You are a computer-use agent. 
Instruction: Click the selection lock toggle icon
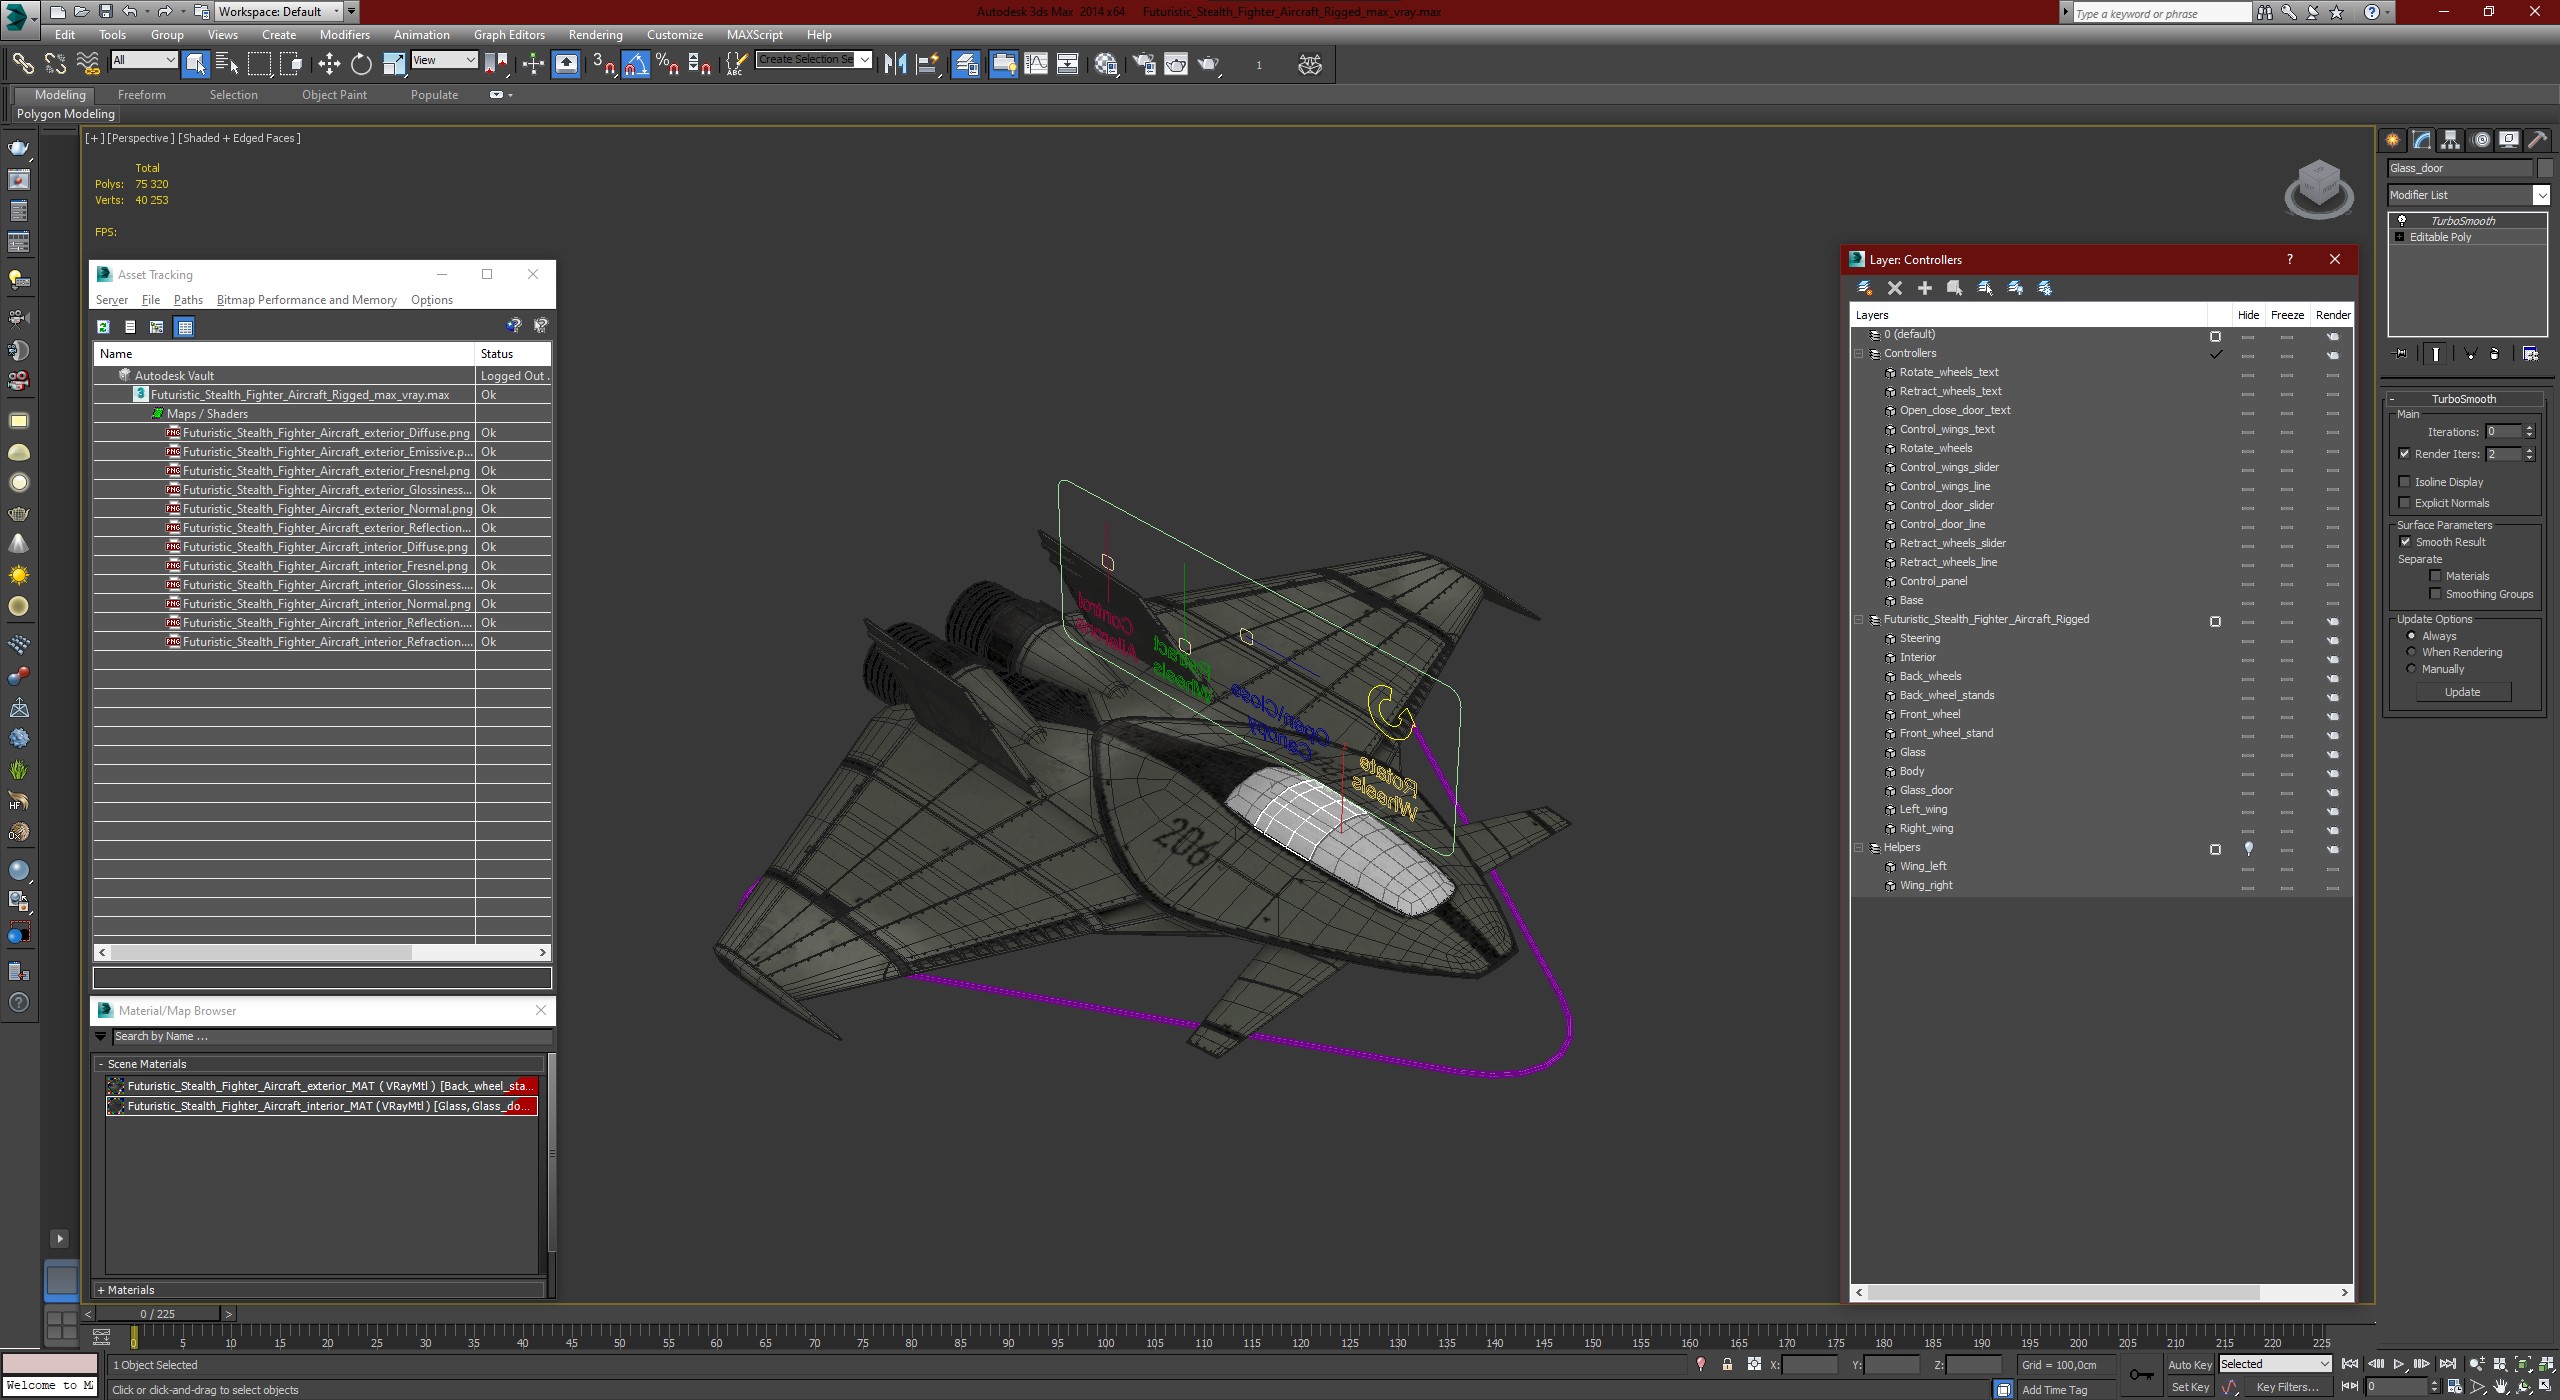click(x=1727, y=1364)
